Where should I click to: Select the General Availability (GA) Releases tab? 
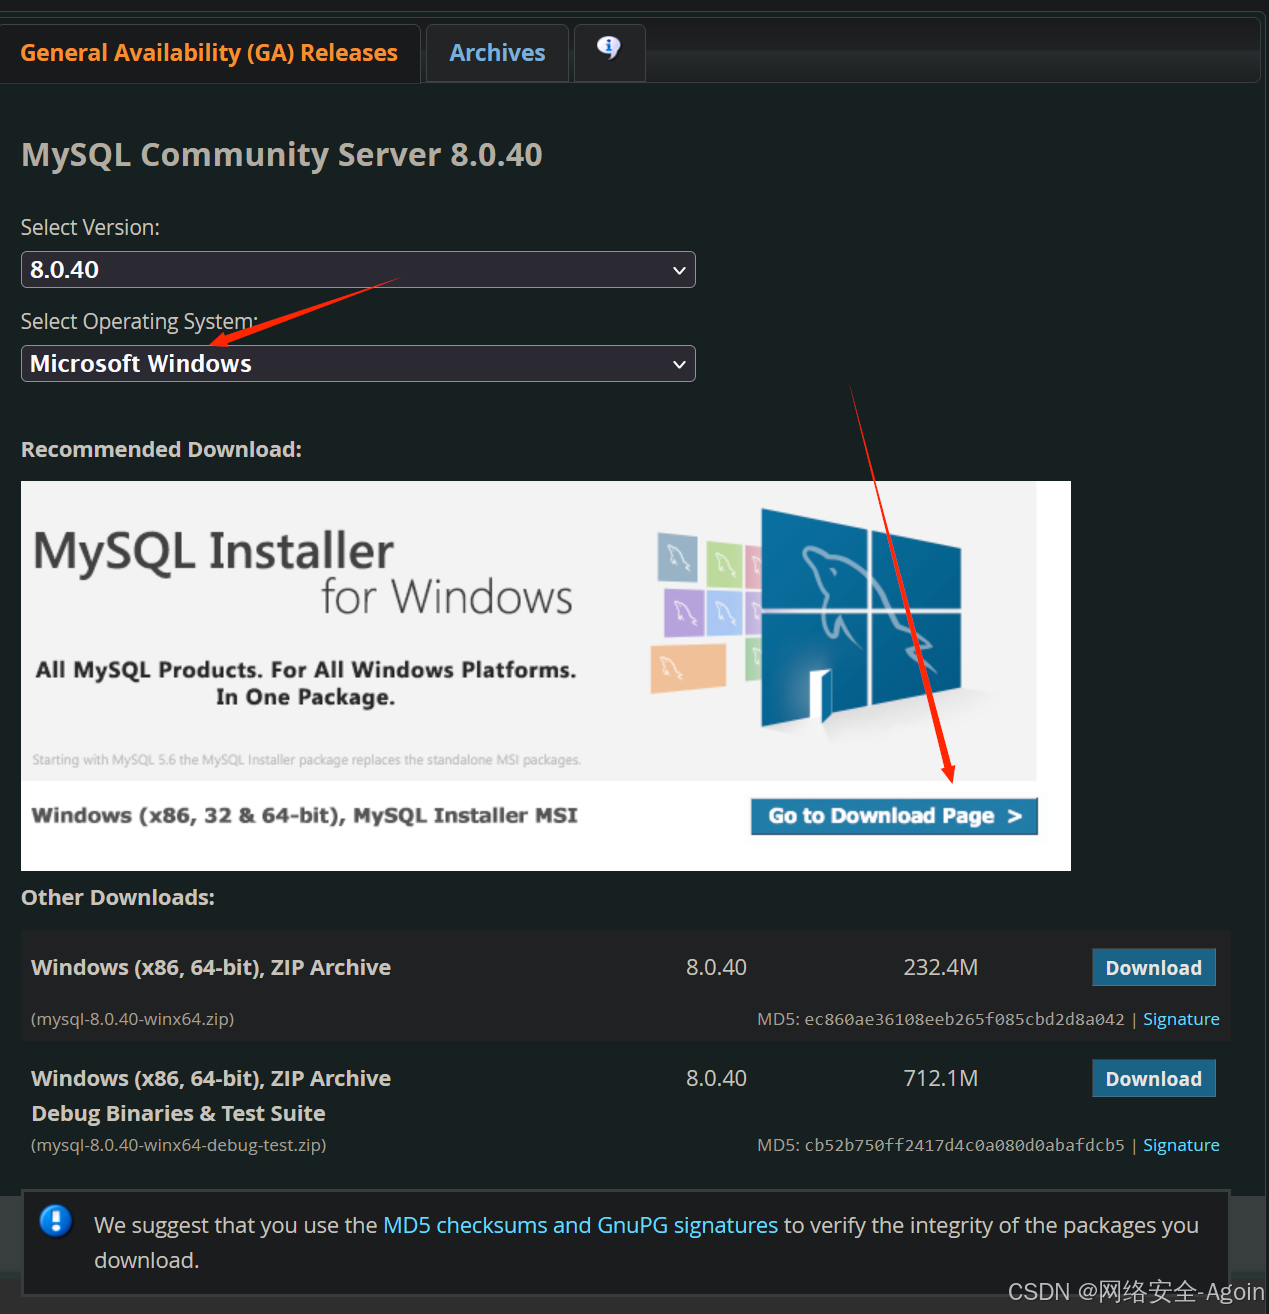click(x=210, y=52)
